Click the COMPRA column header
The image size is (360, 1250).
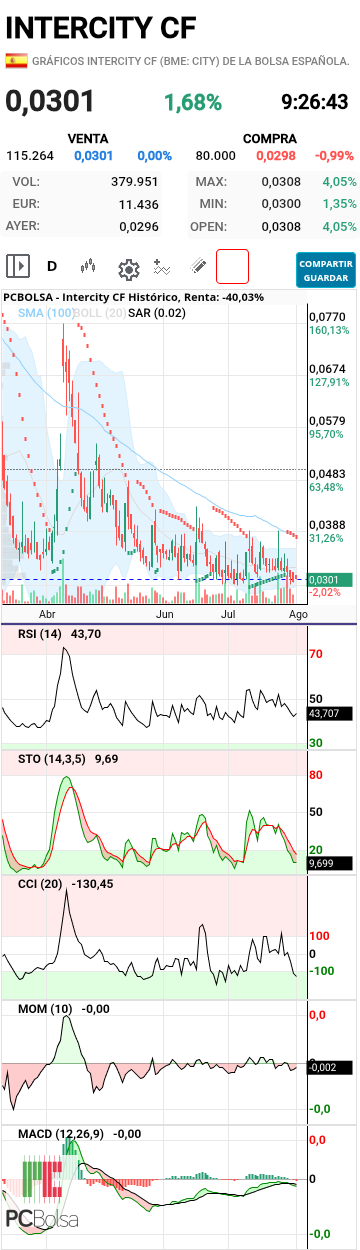[269, 139]
